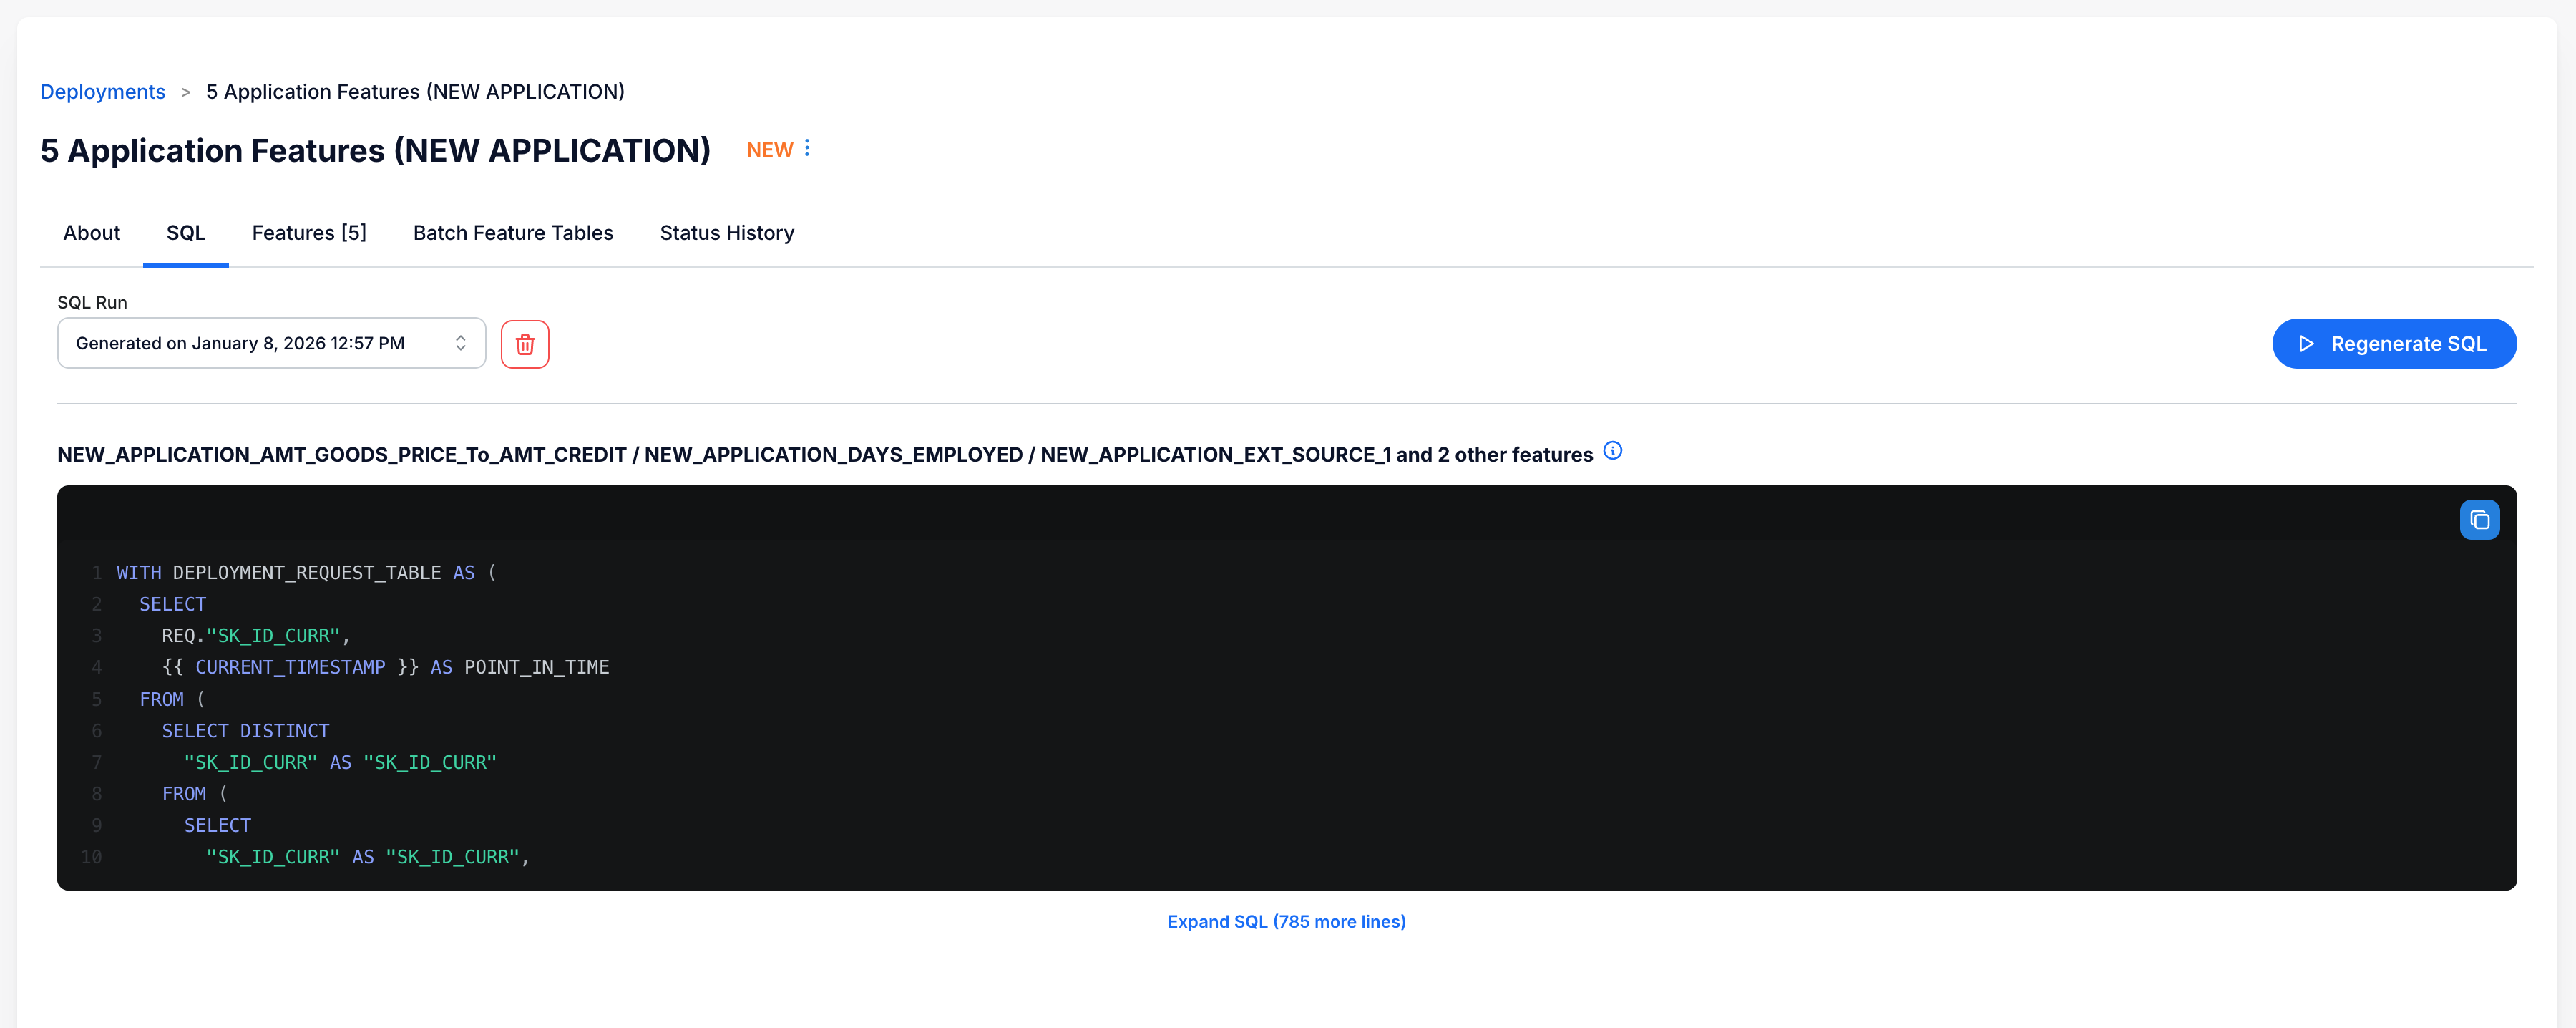
Task: Open the Features [5] tab
Action: click(309, 233)
